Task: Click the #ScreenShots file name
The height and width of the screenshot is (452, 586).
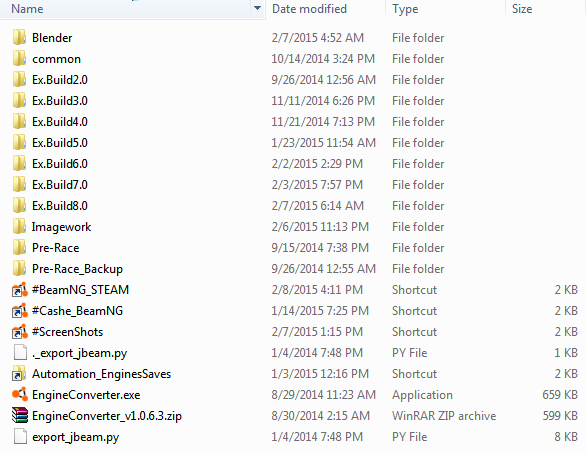Action: point(67,332)
